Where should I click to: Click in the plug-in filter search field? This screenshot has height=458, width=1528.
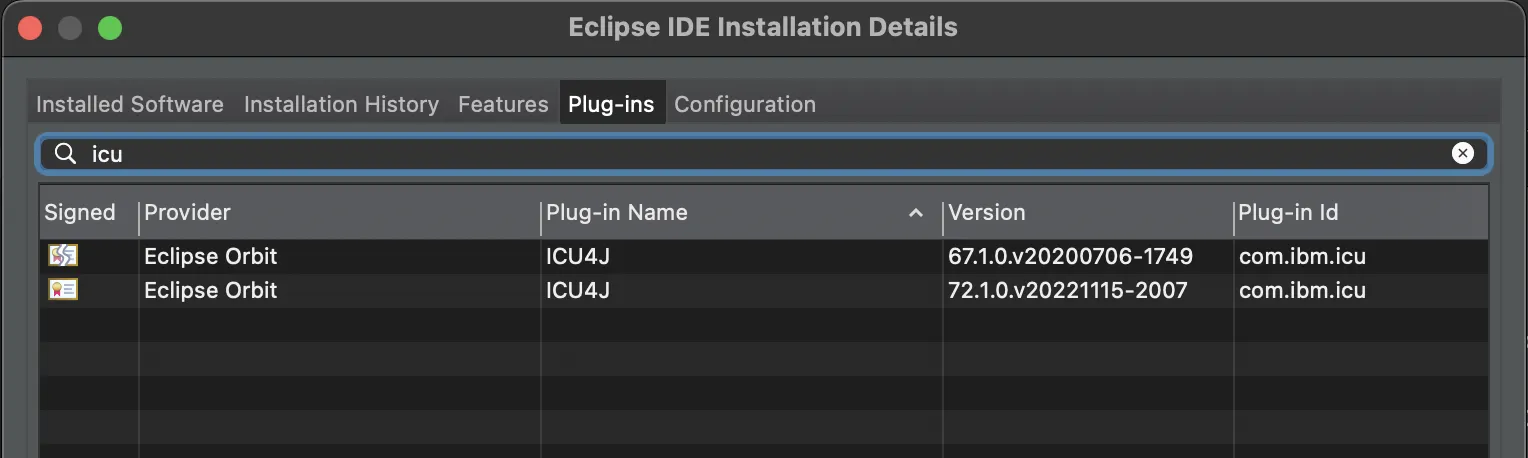click(x=760, y=154)
